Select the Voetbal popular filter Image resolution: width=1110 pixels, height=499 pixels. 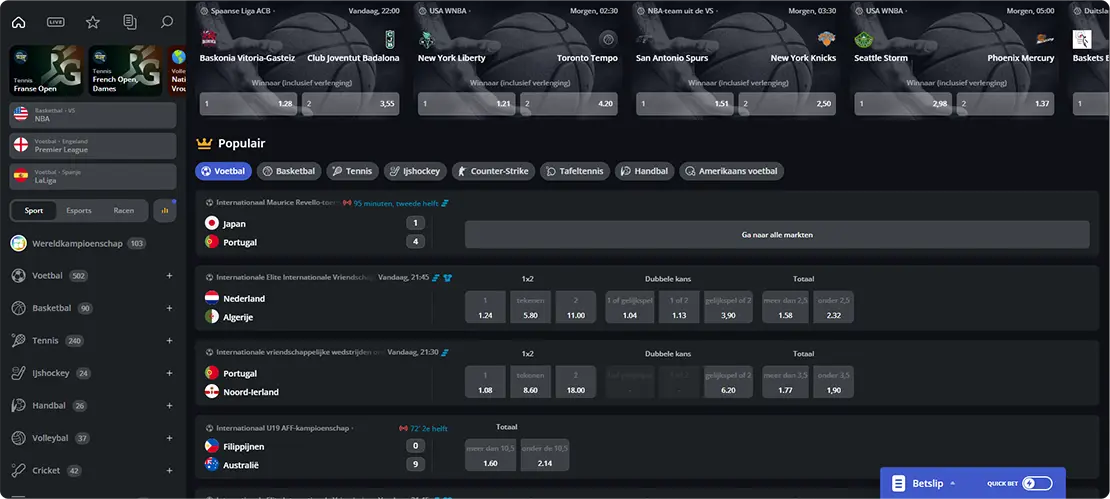tap(223, 171)
